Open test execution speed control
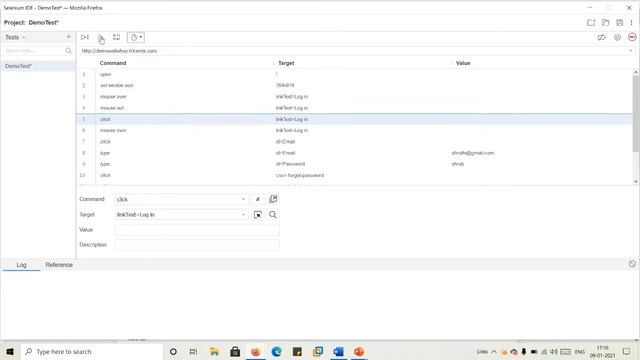This screenshot has height=360, width=640. coord(136,38)
